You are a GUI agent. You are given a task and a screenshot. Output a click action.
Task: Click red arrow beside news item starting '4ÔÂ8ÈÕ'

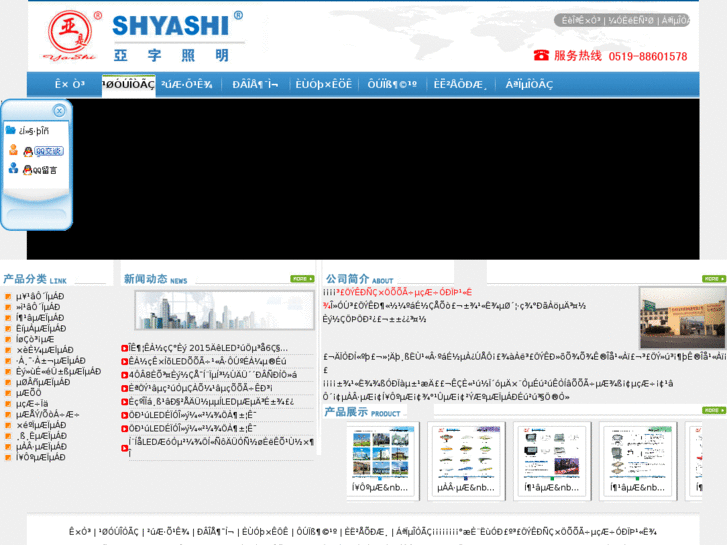pos(124,375)
